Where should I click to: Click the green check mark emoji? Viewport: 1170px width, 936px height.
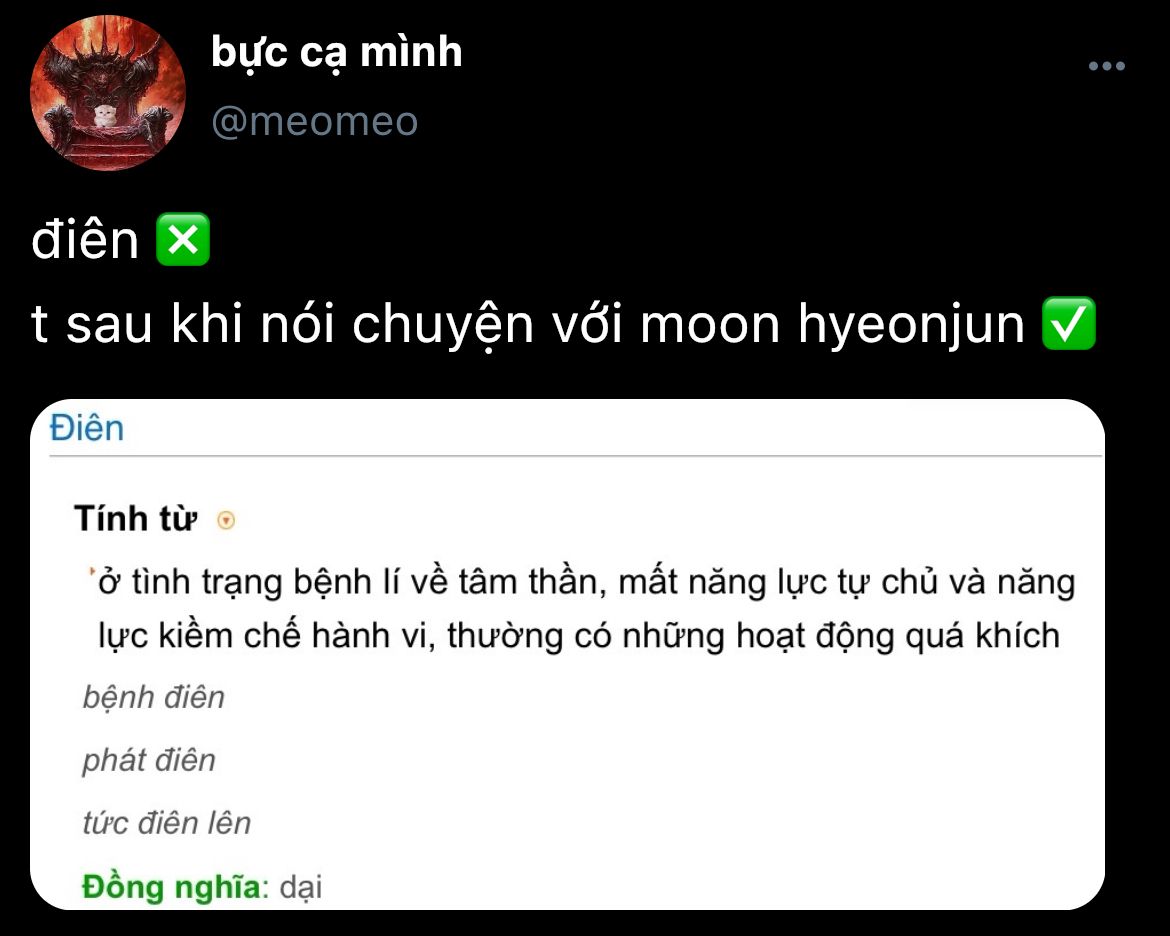1069,324
